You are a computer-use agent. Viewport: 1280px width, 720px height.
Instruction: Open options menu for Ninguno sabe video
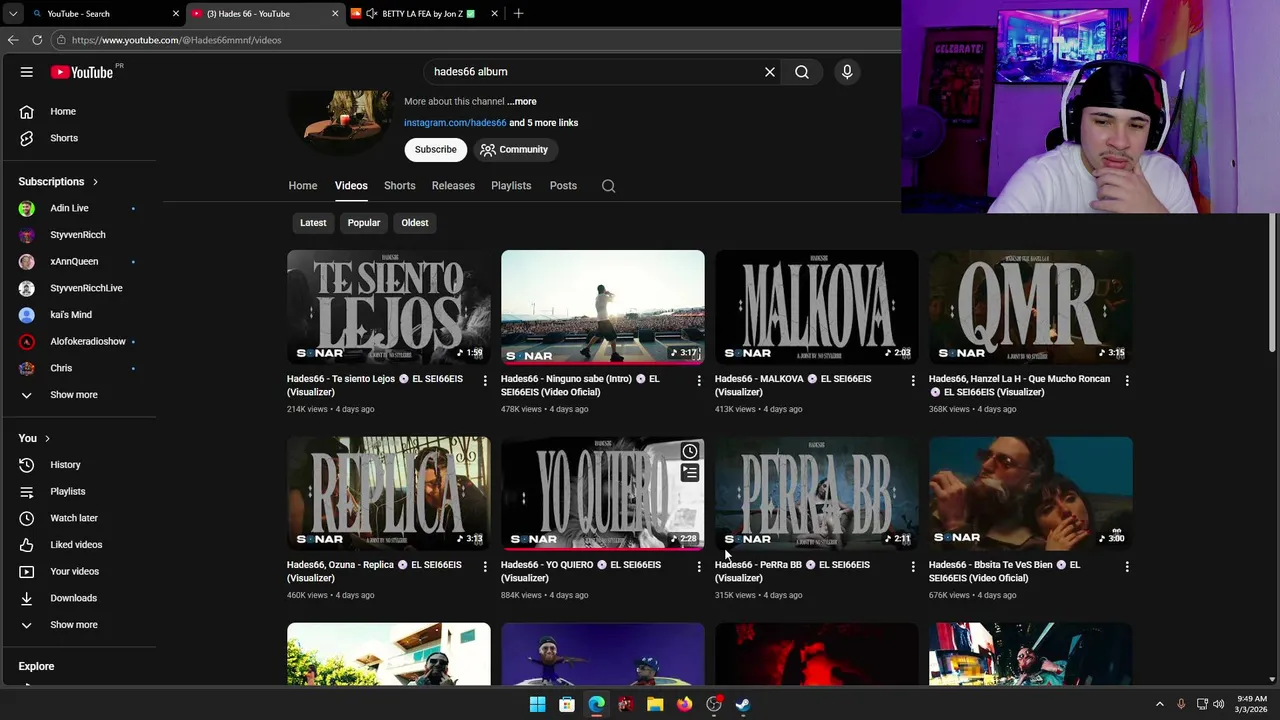click(x=699, y=380)
